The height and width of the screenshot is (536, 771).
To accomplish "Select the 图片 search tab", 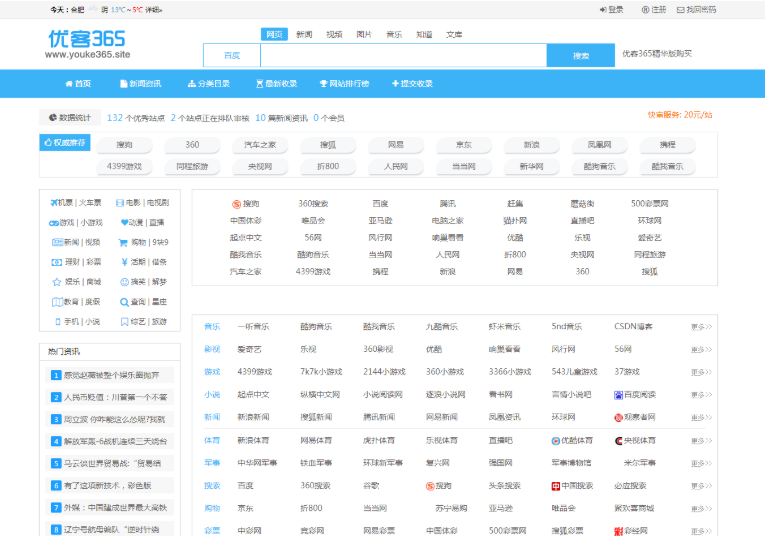I will click(364, 34).
